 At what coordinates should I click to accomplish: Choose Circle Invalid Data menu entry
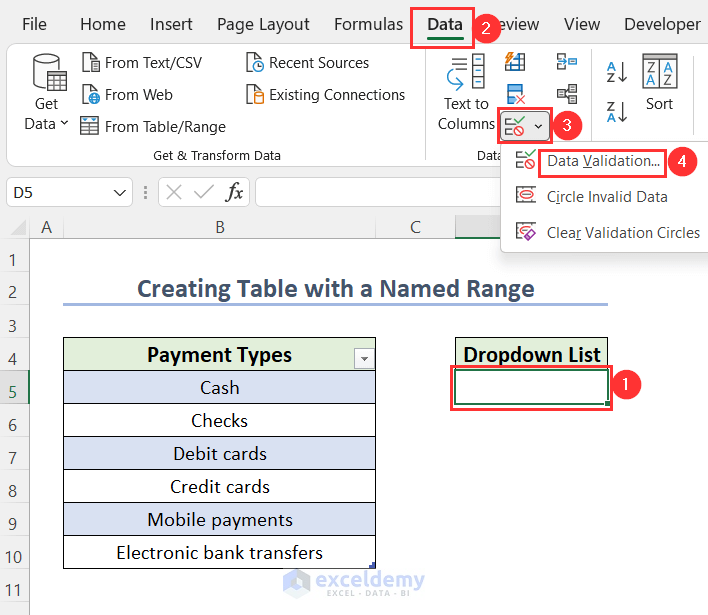click(607, 197)
